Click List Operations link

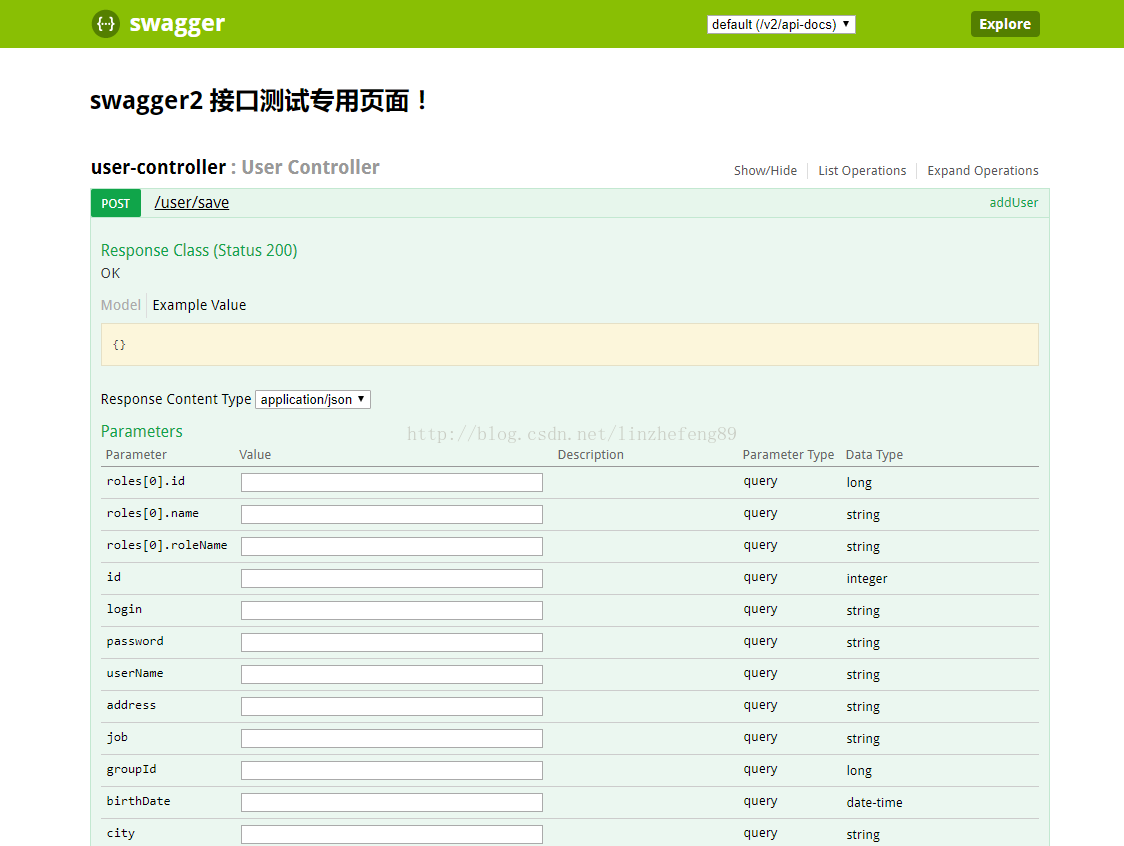pos(862,171)
